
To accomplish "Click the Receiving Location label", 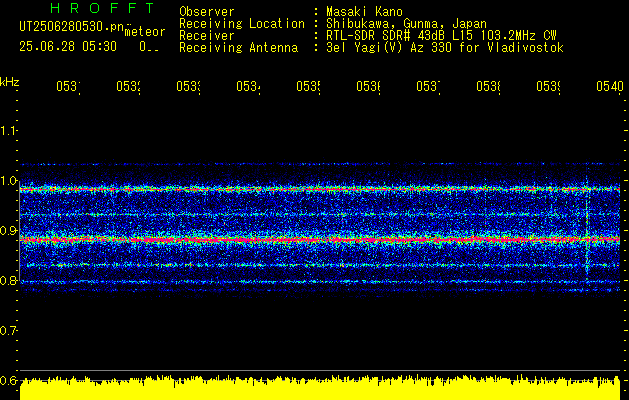I will 242,24.
